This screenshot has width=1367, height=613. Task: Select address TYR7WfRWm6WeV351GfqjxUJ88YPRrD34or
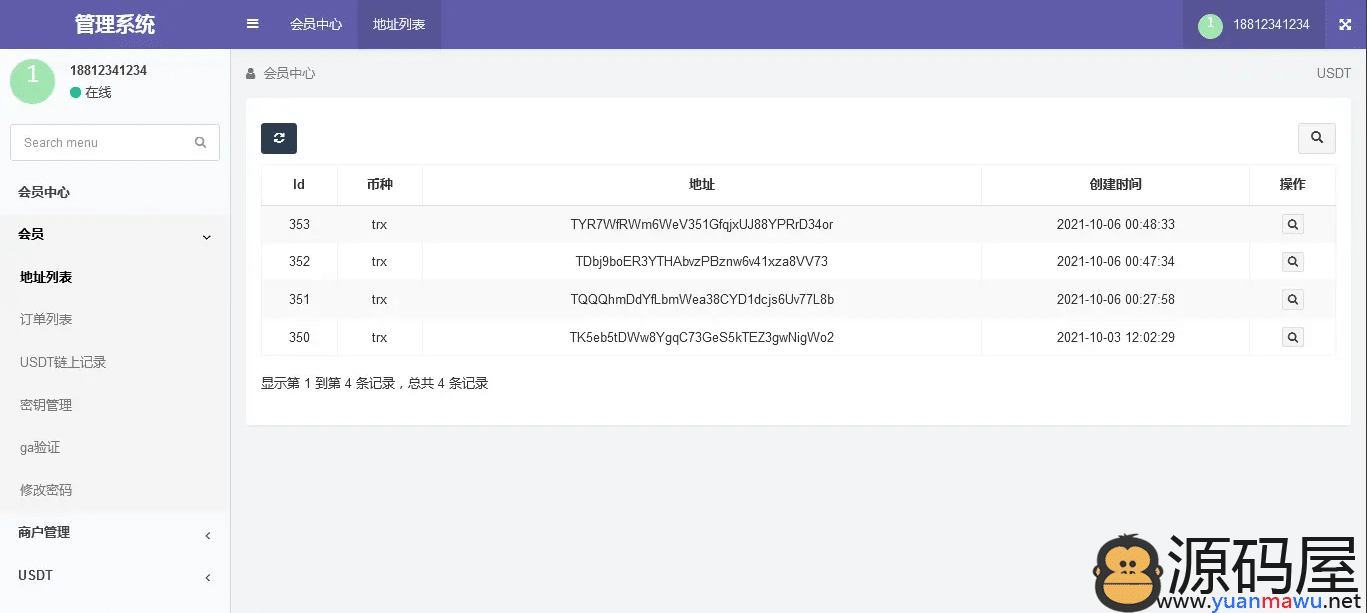702,225
